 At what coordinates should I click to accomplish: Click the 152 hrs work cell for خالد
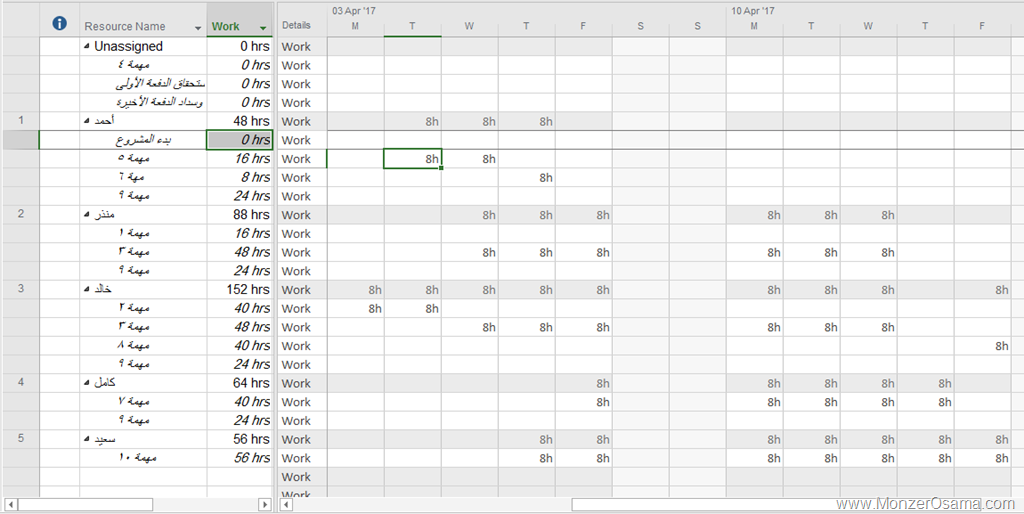pyautogui.click(x=240, y=290)
